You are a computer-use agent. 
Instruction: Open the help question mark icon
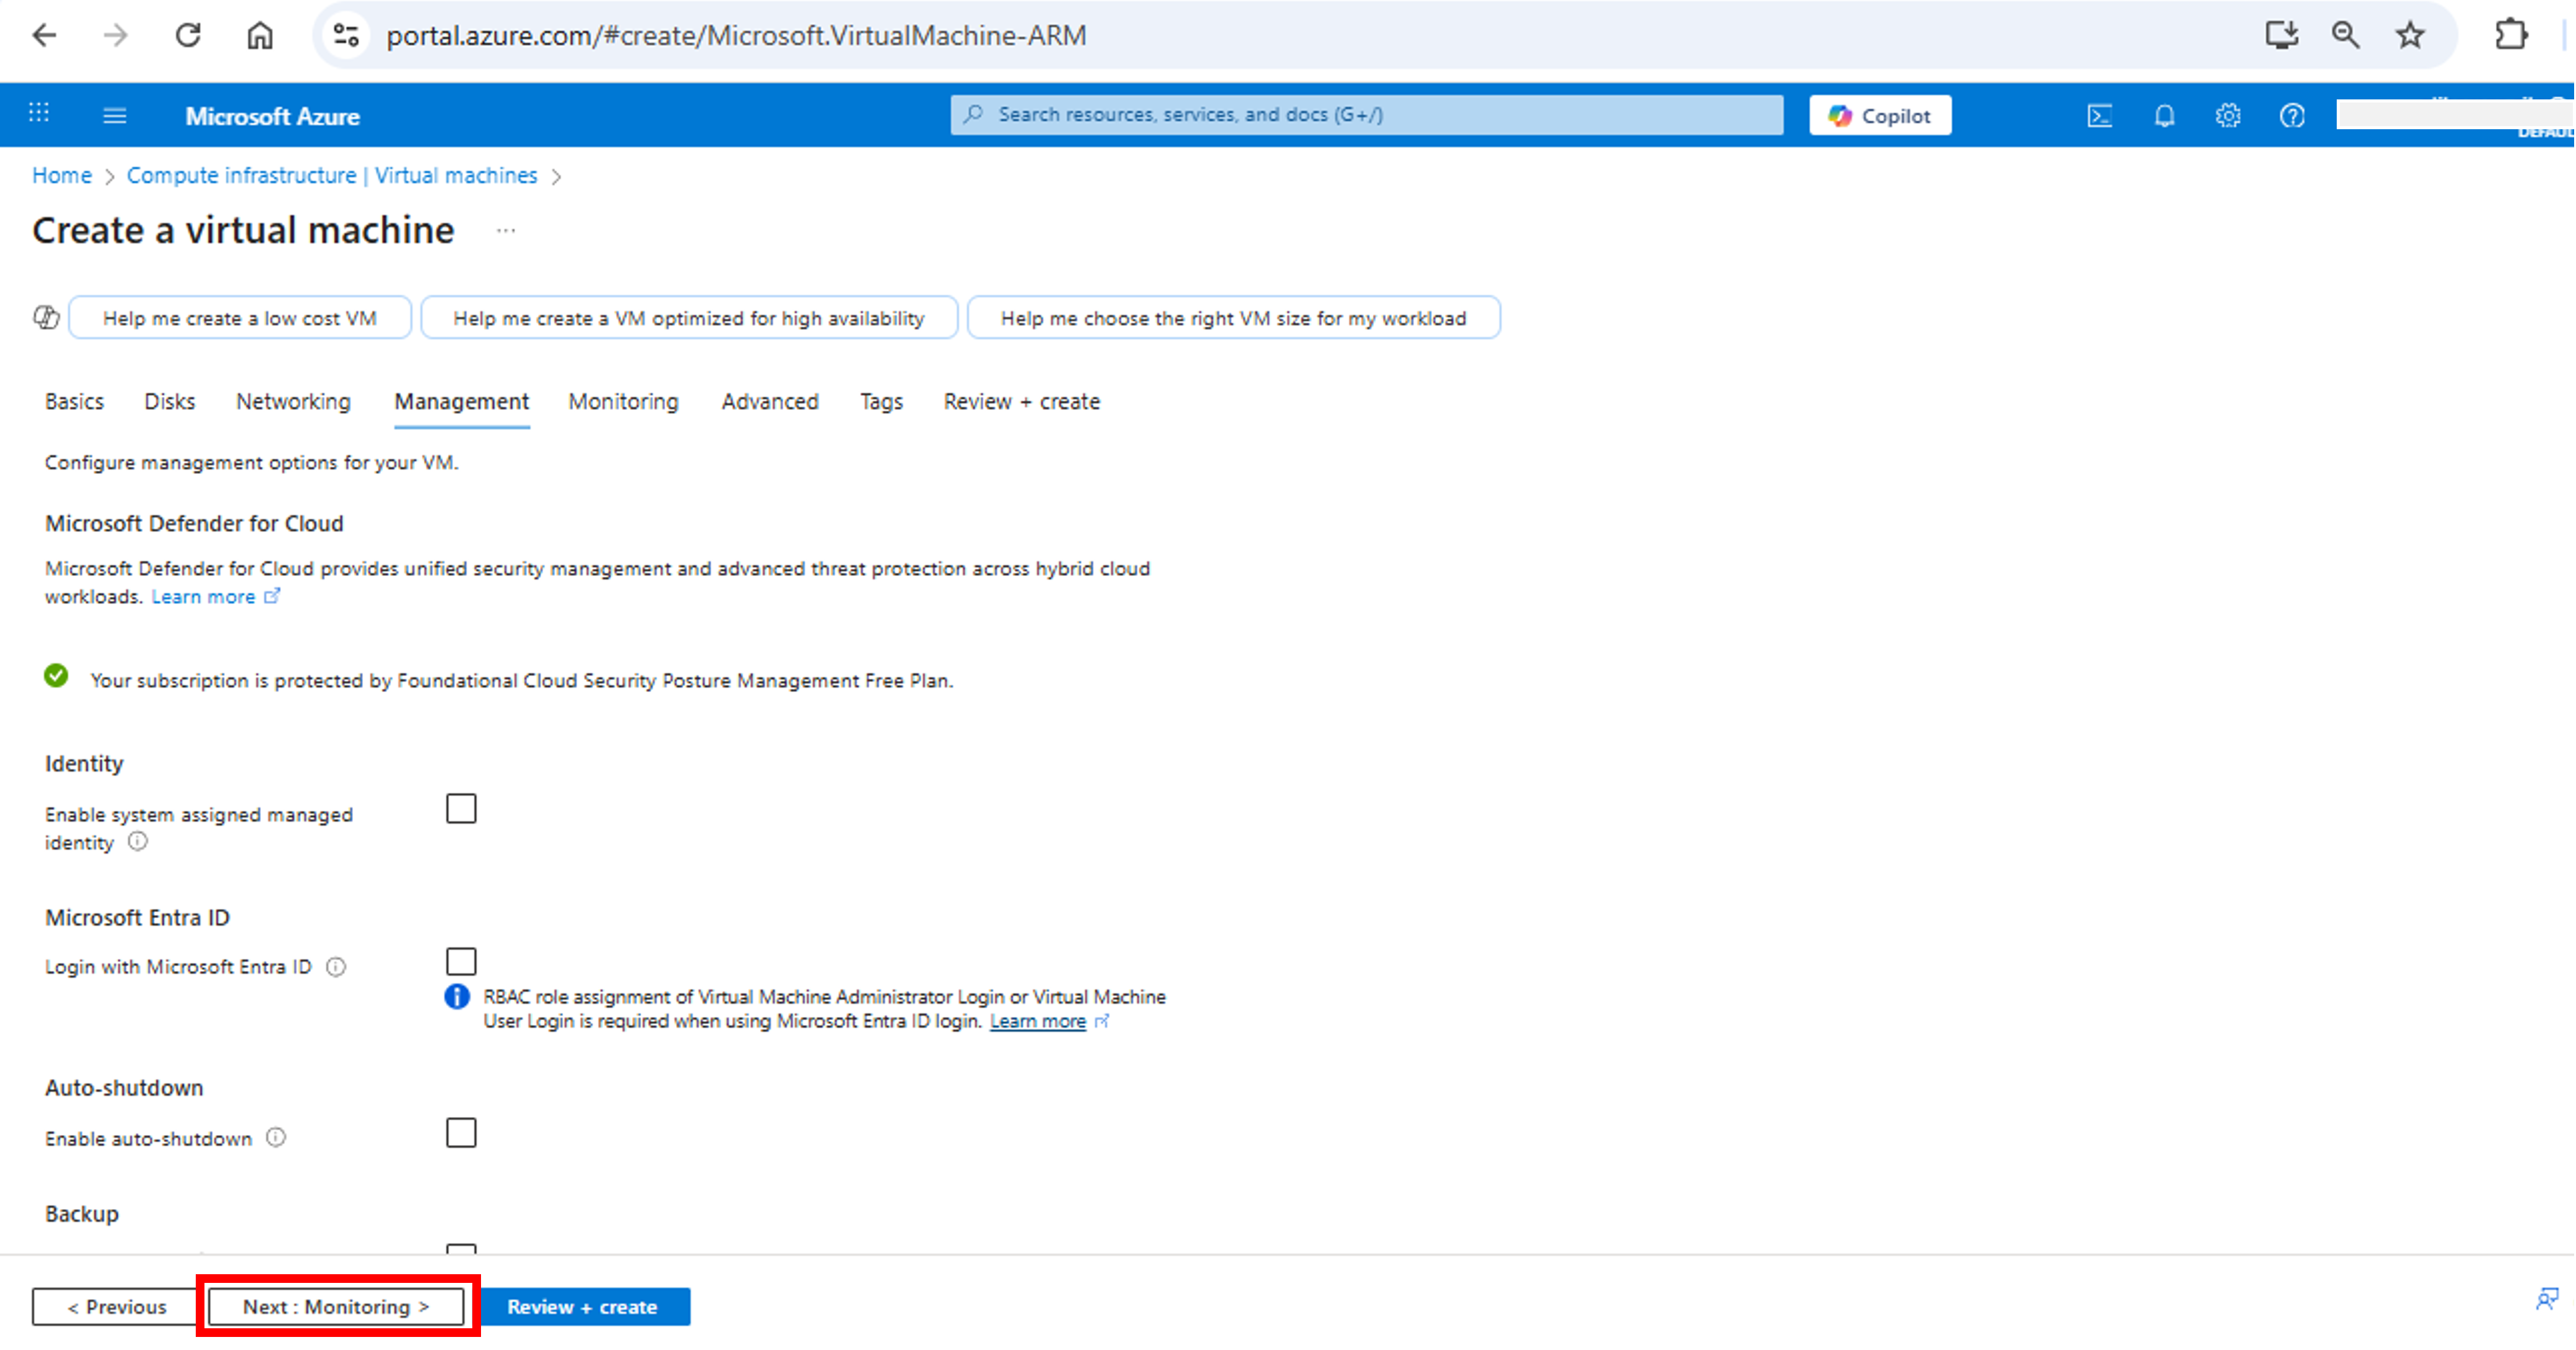pos(2292,115)
